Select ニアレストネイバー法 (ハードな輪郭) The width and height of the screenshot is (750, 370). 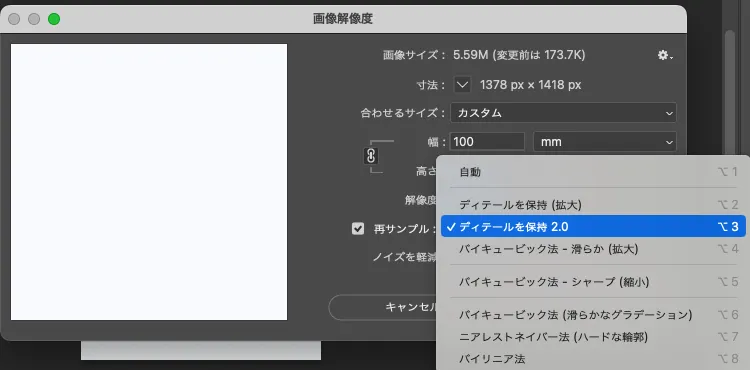pyautogui.click(x=593, y=337)
